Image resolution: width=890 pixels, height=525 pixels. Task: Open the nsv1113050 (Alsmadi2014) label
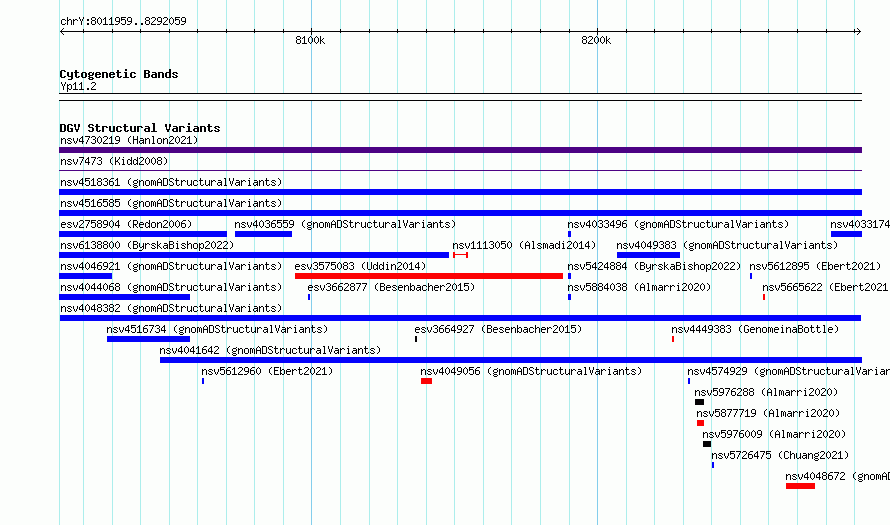pyautogui.click(x=524, y=245)
